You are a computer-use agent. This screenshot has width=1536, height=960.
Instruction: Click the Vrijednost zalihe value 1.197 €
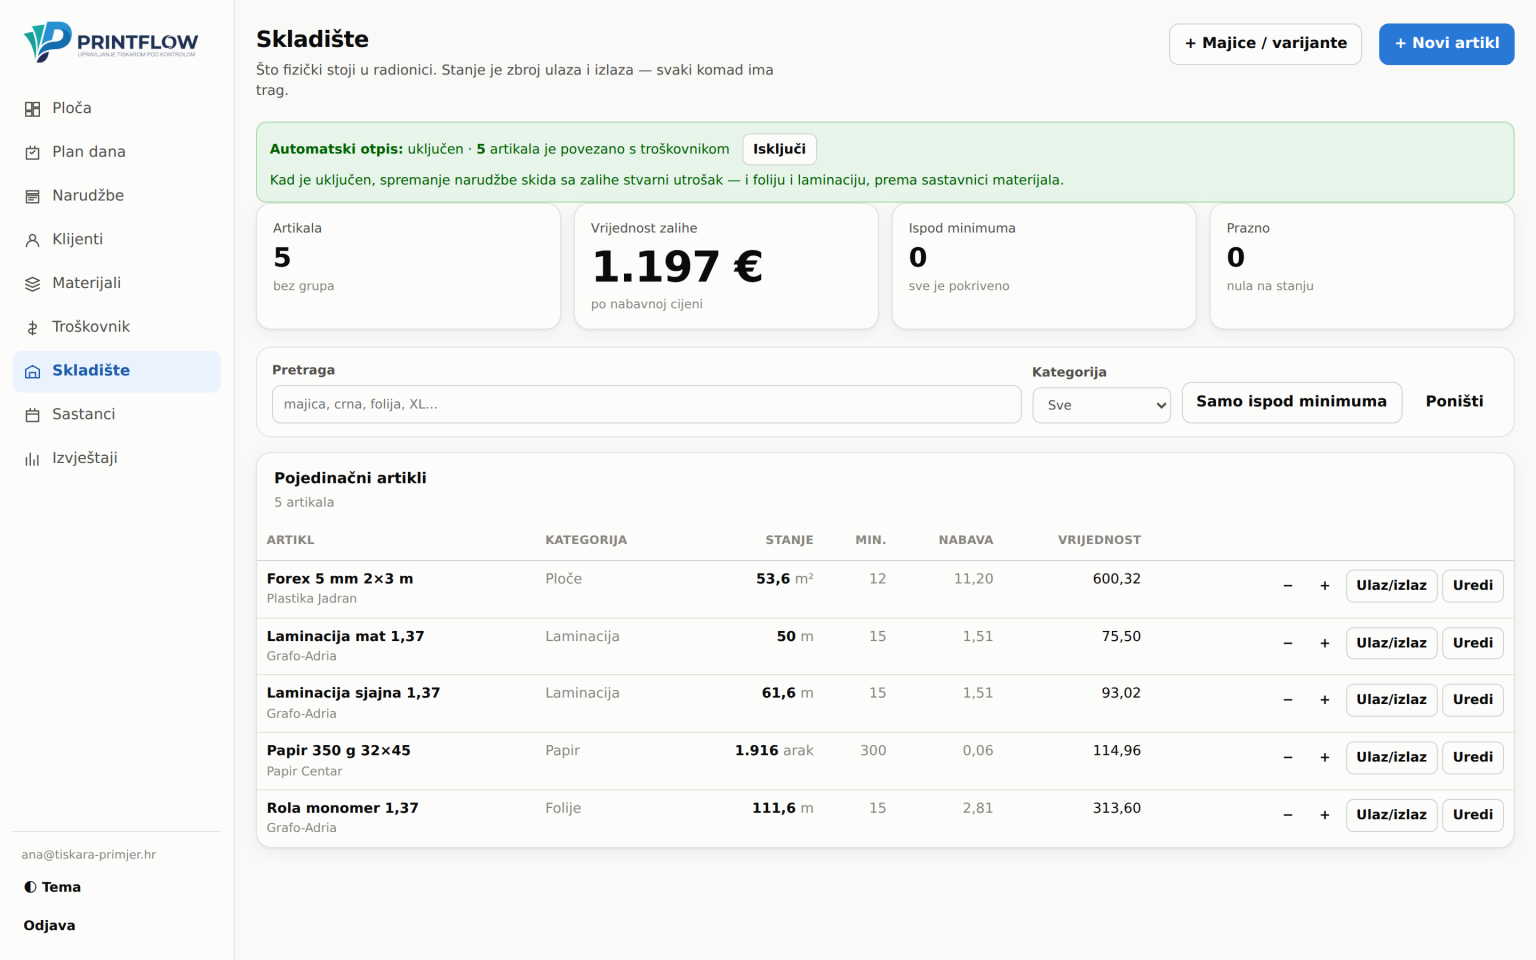[677, 266]
